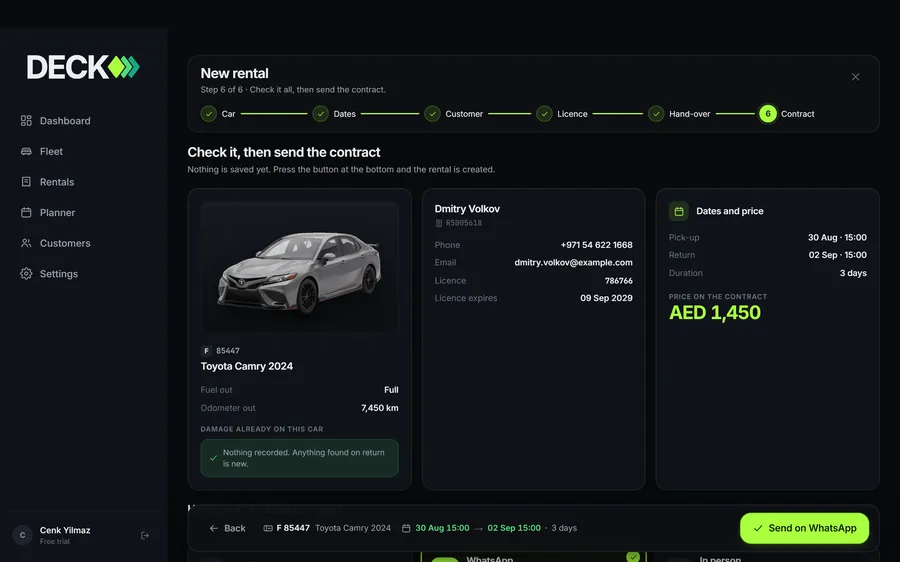The width and height of the screenshot is (900, 562).
Task: Jump to the Customer step
Action: point(453,114)
